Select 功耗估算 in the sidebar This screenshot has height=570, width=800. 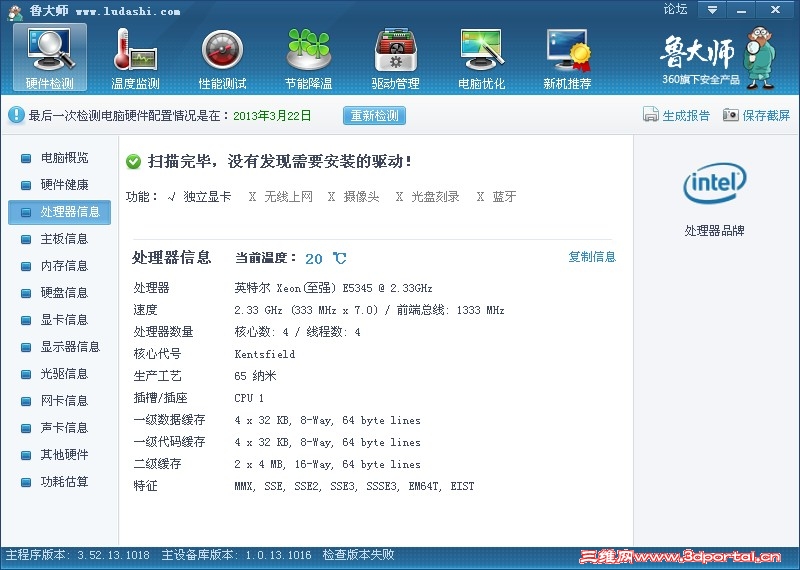click(x=59, y=482)
